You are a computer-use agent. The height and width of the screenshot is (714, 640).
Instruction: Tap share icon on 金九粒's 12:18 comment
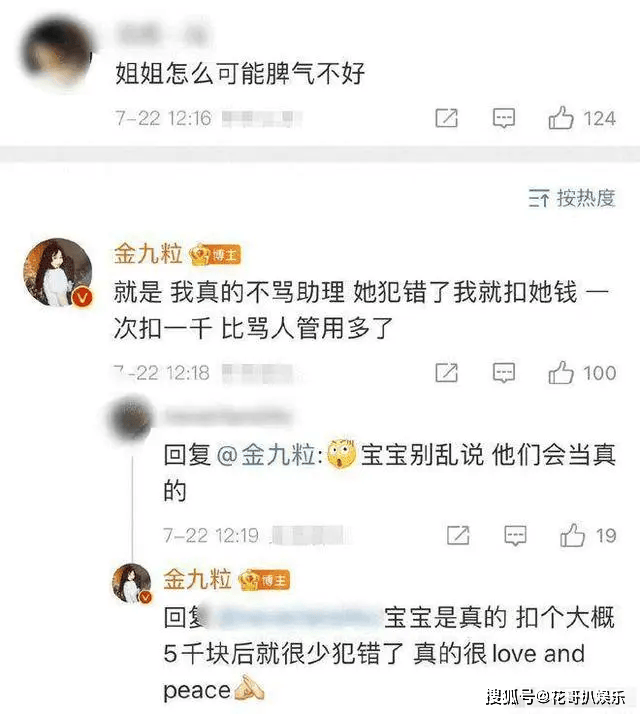(446, 373)
